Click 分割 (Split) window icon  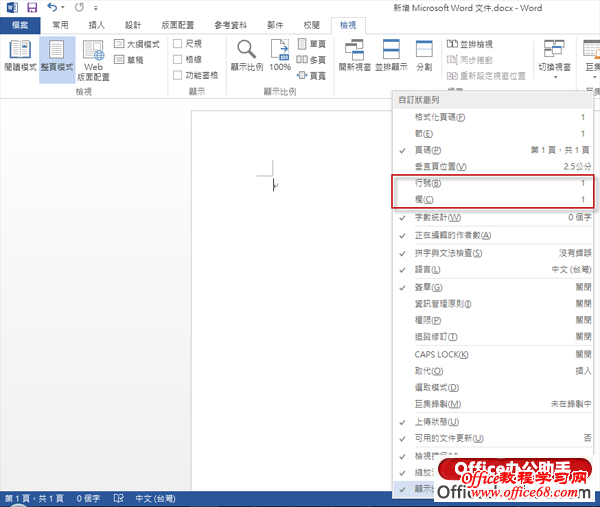pyautogui.click(x=424, y=55)
